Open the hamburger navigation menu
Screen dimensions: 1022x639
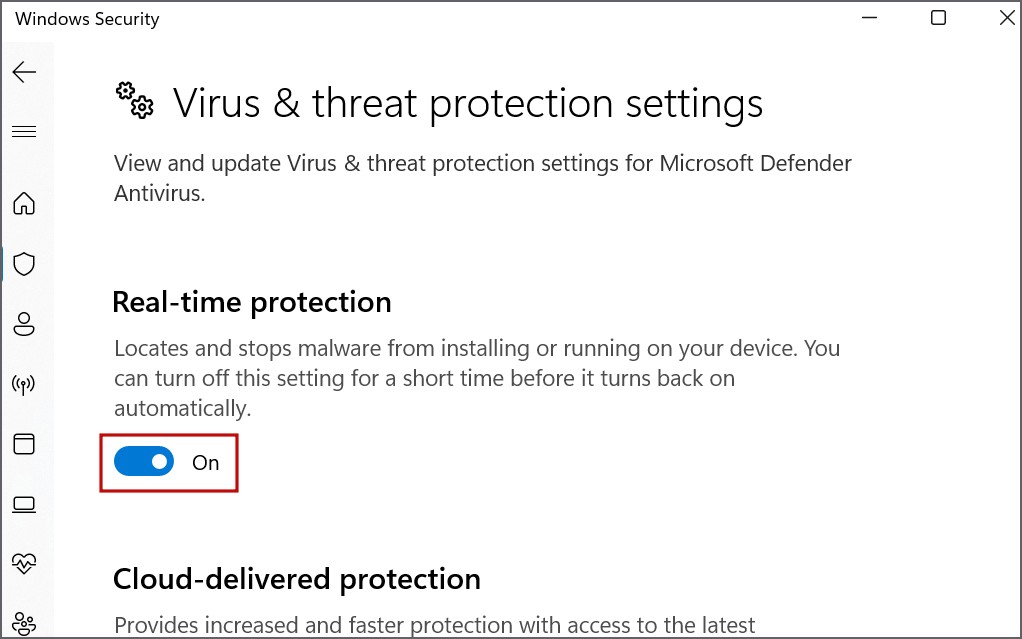(x=24, y=131)
